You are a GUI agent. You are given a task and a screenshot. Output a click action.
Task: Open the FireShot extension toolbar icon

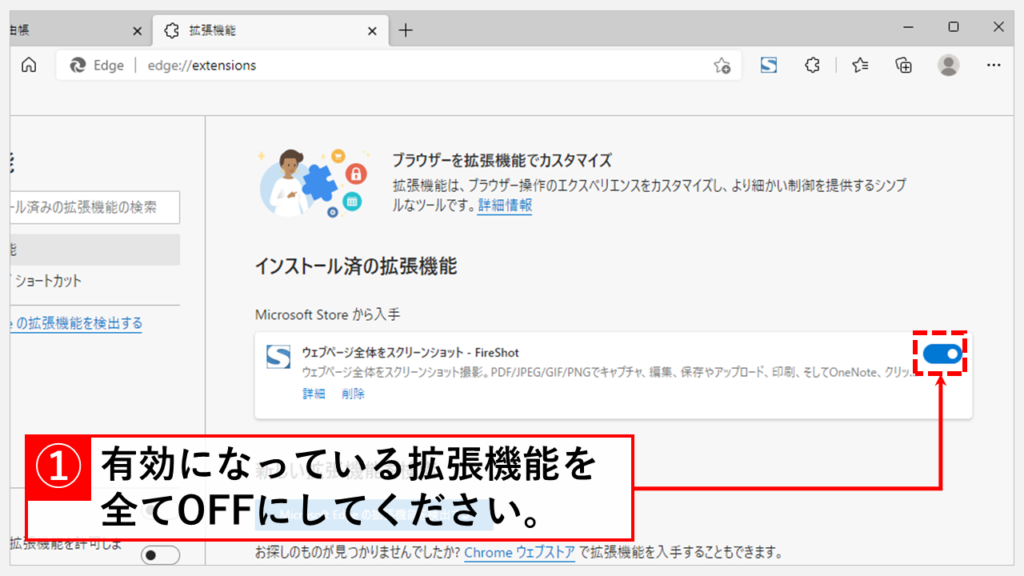tap(769, 65)
